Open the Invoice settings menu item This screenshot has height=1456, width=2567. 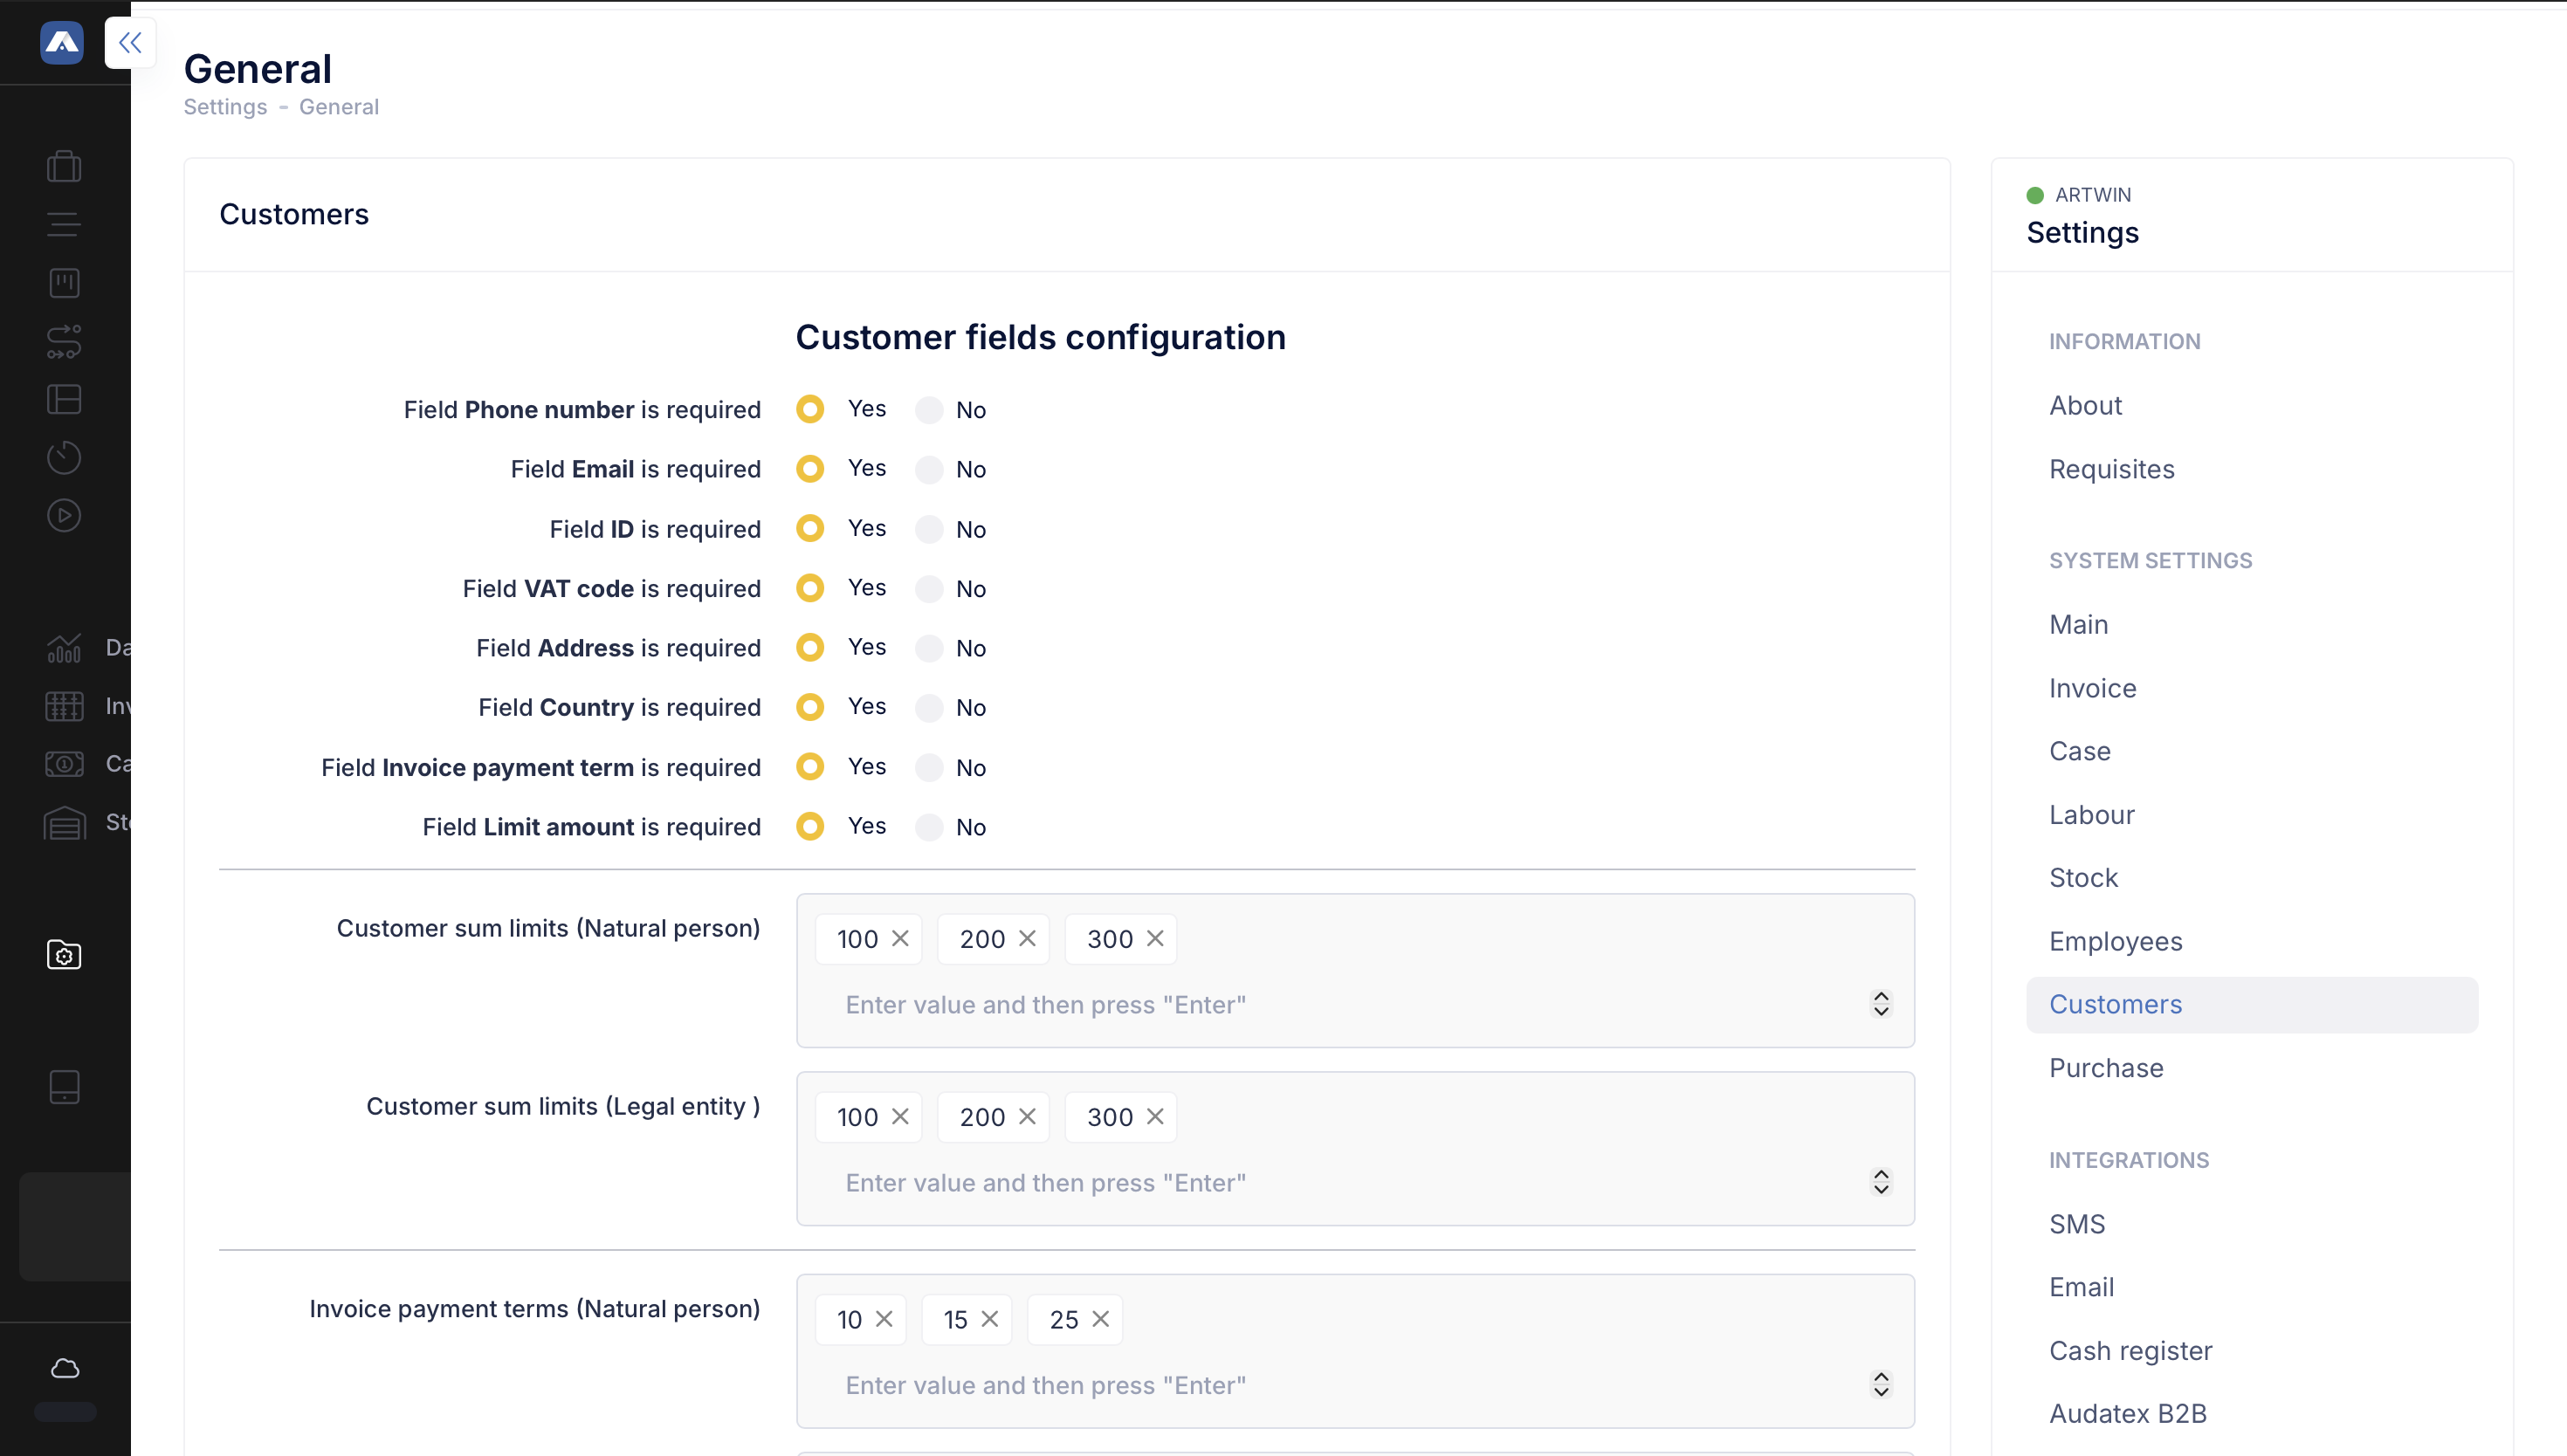click(x=2092, y=688)
